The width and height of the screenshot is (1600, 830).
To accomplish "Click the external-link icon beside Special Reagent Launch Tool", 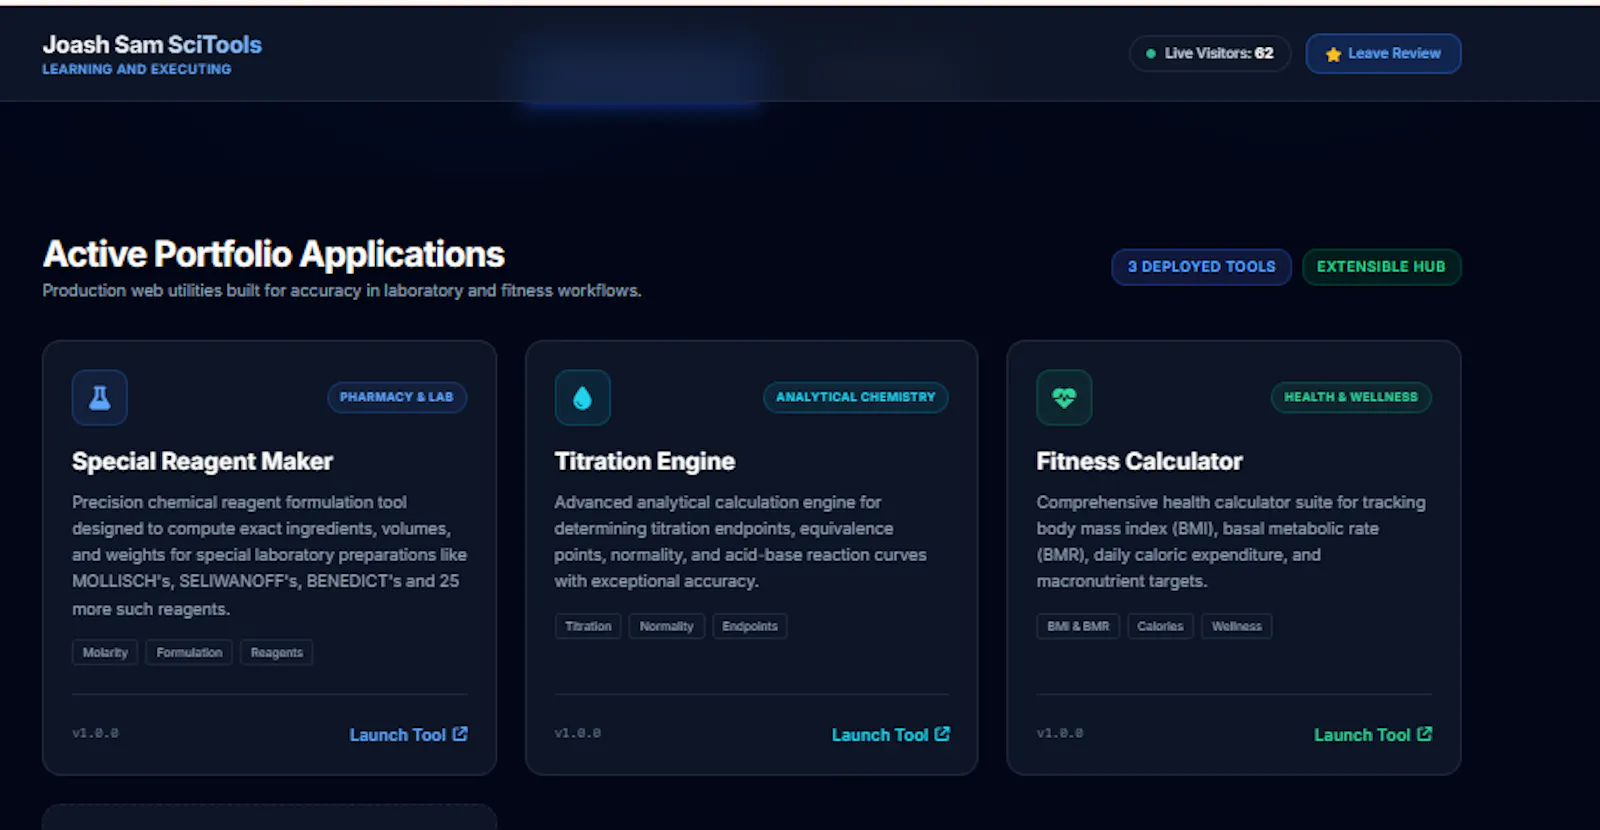I will [460, 734].
